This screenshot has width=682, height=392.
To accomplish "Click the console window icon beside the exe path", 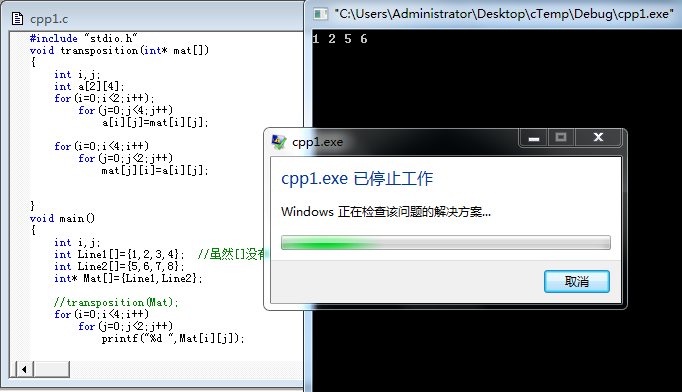I will [321, 14].
